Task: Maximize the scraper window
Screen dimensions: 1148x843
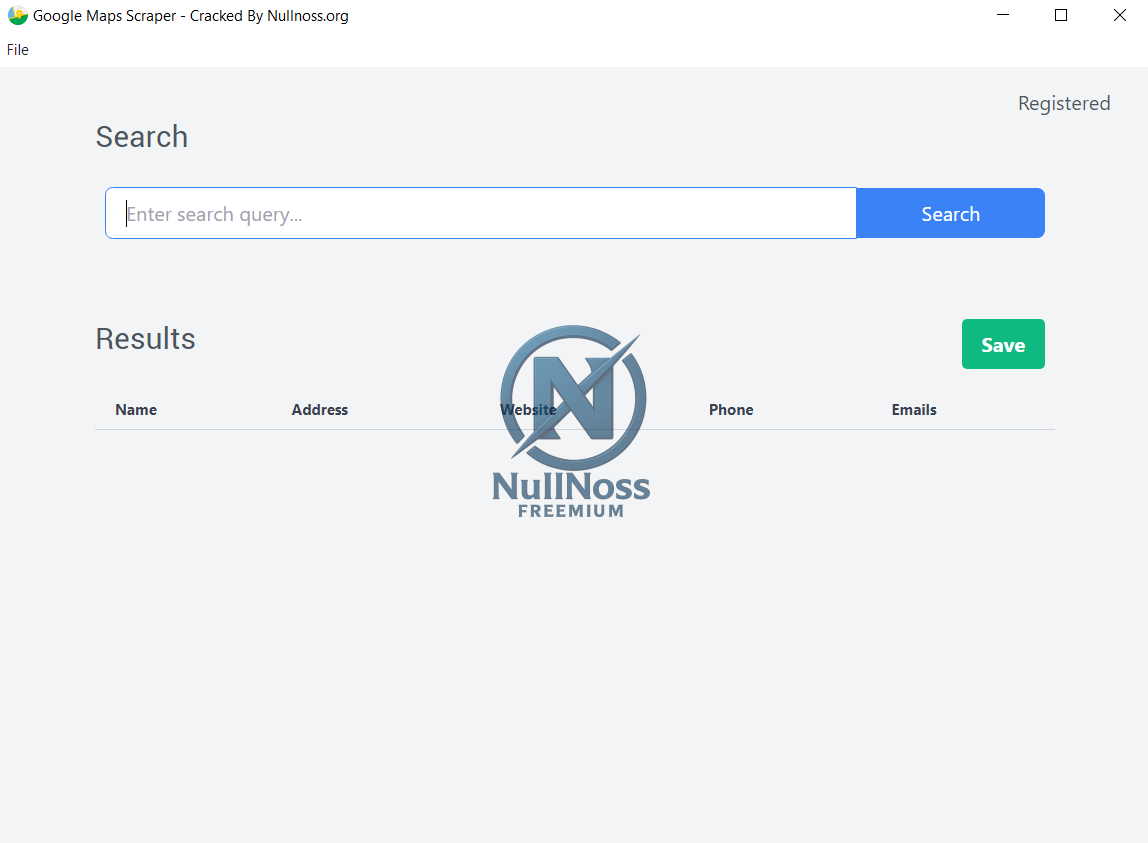Action: [1061, 16]
